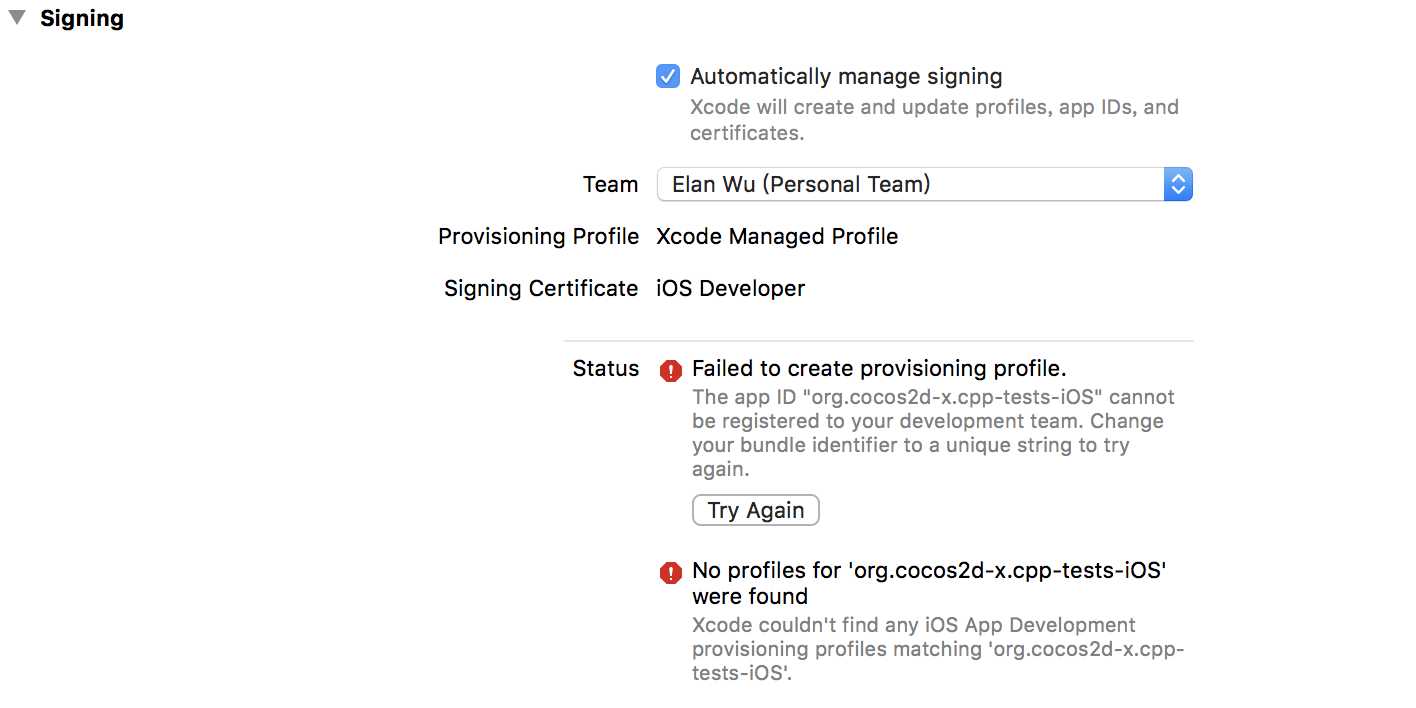Click the Xcode couldn't find profiles description
Viewport: 1416px width, 708px height.
pos(938,649)
